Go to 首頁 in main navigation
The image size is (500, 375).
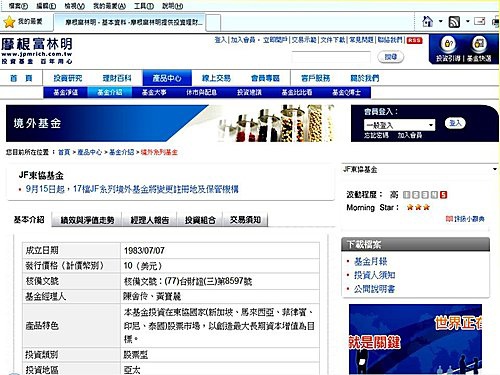(x=21, y=78)
